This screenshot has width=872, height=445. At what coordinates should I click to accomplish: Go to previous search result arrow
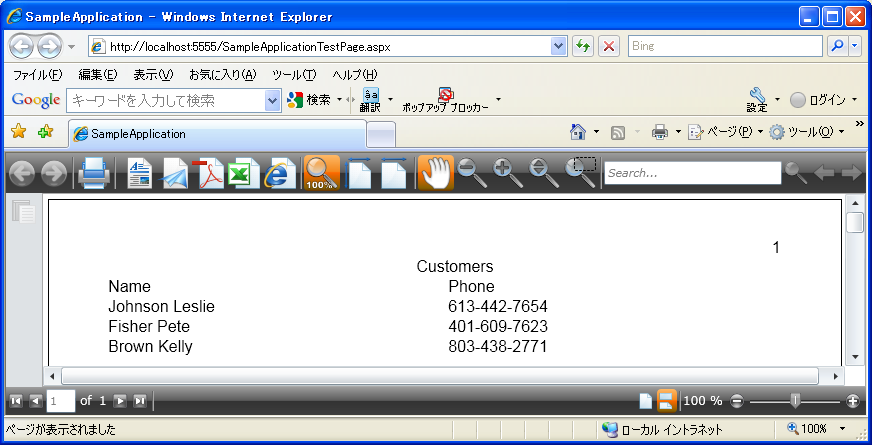(x=823, y=174)
